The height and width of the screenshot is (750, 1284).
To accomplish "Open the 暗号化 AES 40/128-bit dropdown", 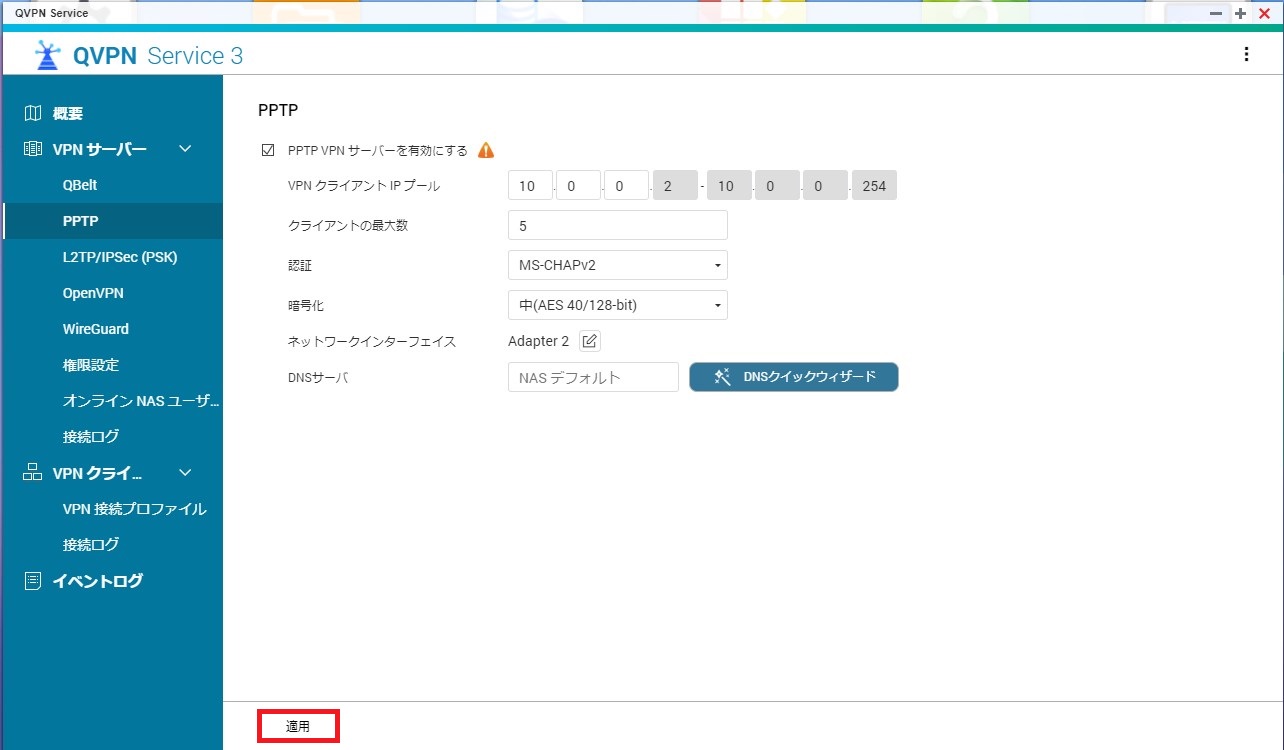I will tap(617, 305).
